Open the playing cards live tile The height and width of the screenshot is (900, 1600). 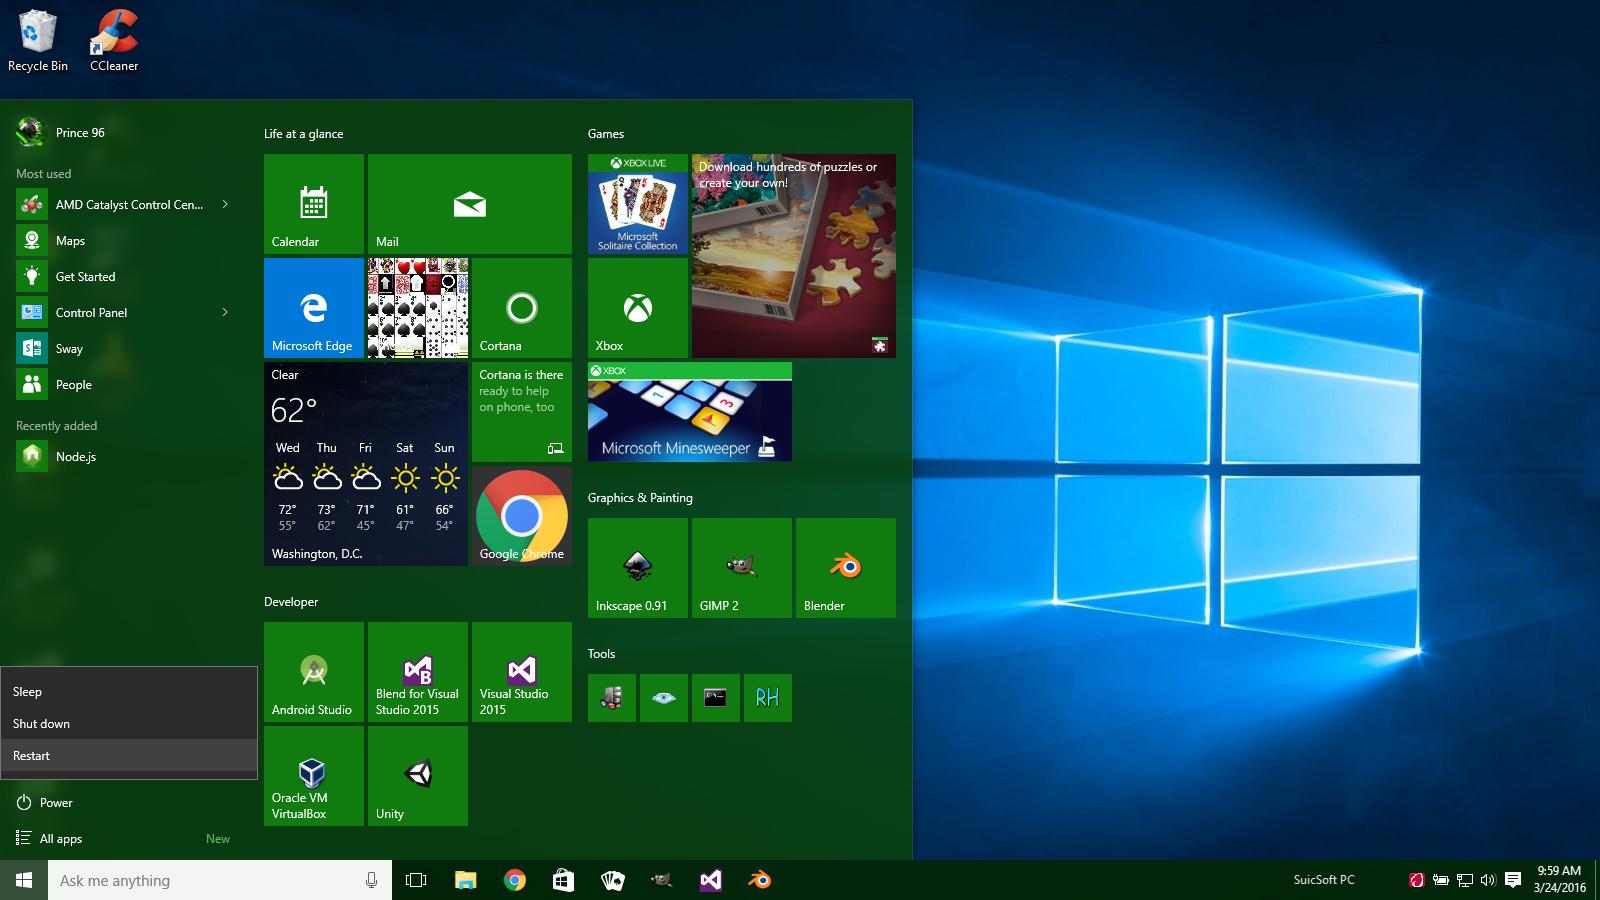[x=418, y=308]
